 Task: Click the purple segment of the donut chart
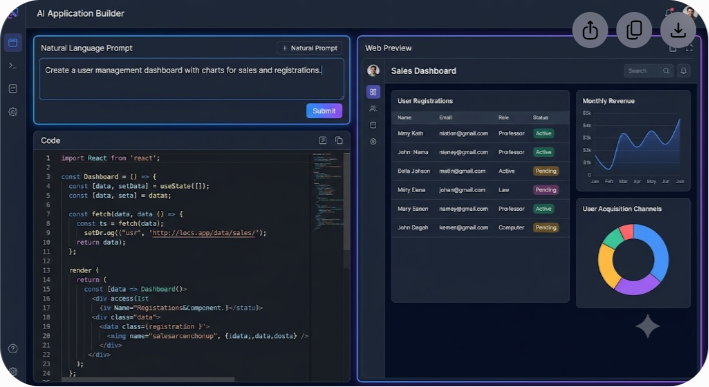[637, 286]
